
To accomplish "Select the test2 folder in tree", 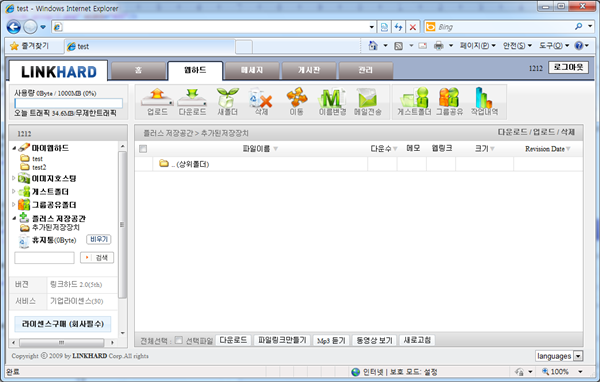I will [x=39, y=167].
